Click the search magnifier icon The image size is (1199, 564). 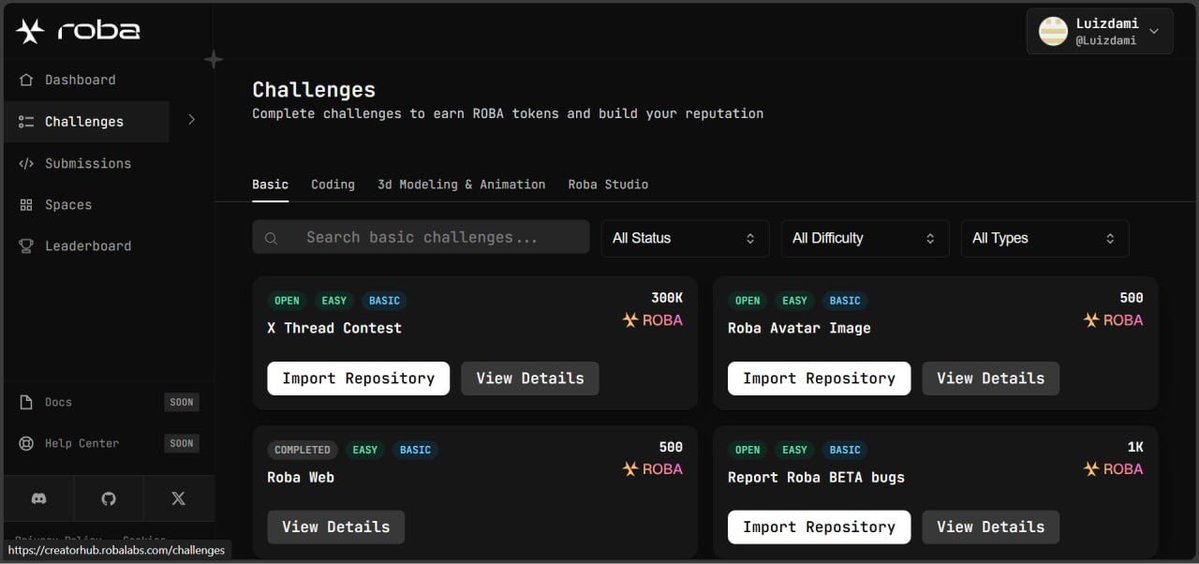tap(271, 238)
